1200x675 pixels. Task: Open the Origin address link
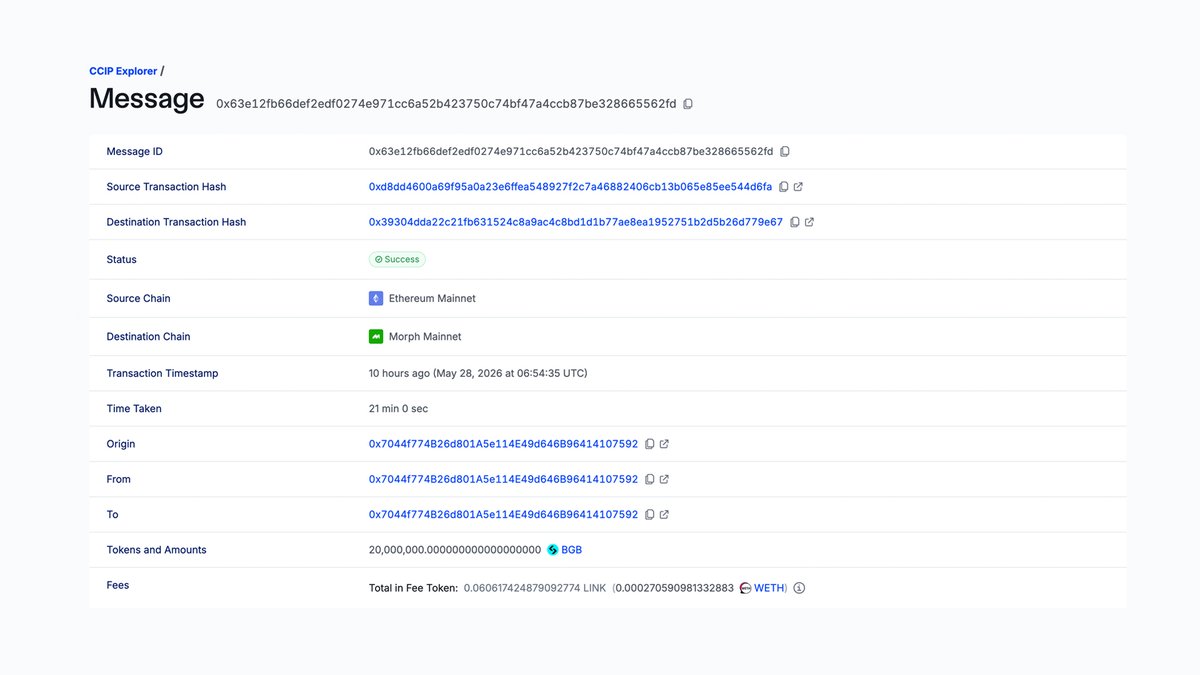click(x=503, y=444)
